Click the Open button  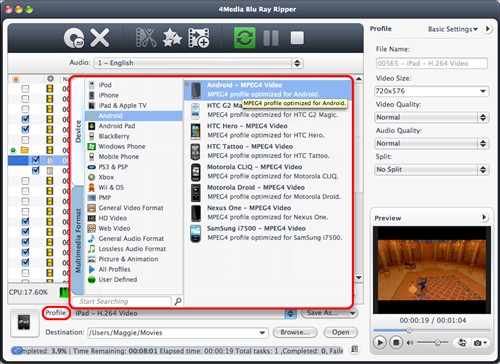coord(340,332)
